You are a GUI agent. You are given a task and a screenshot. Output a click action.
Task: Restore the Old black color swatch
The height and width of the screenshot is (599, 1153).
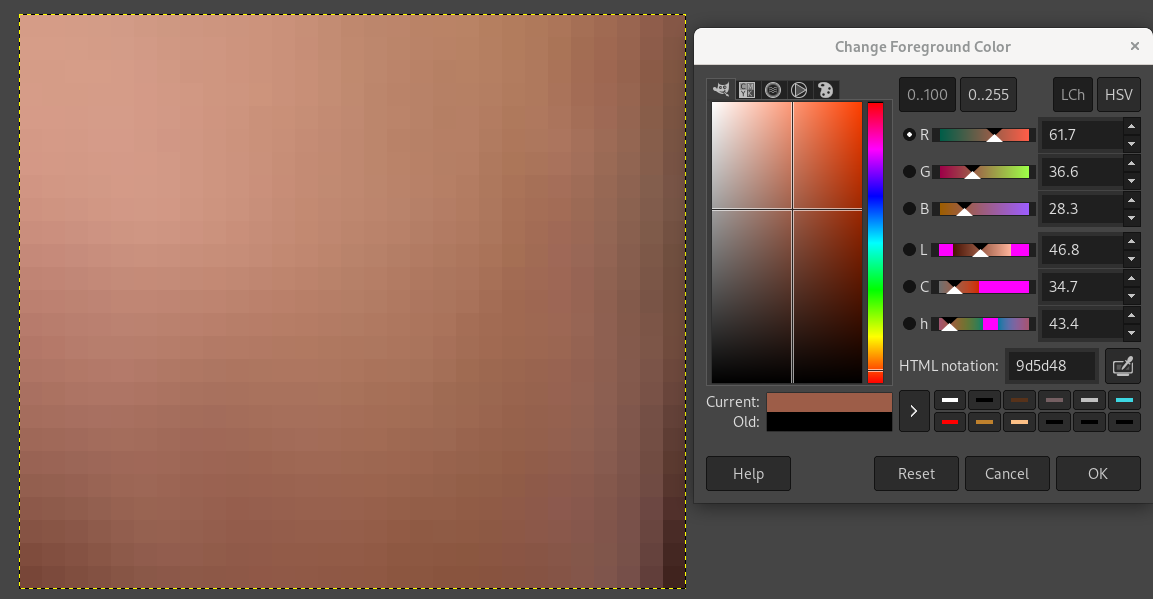pos(829,421)
